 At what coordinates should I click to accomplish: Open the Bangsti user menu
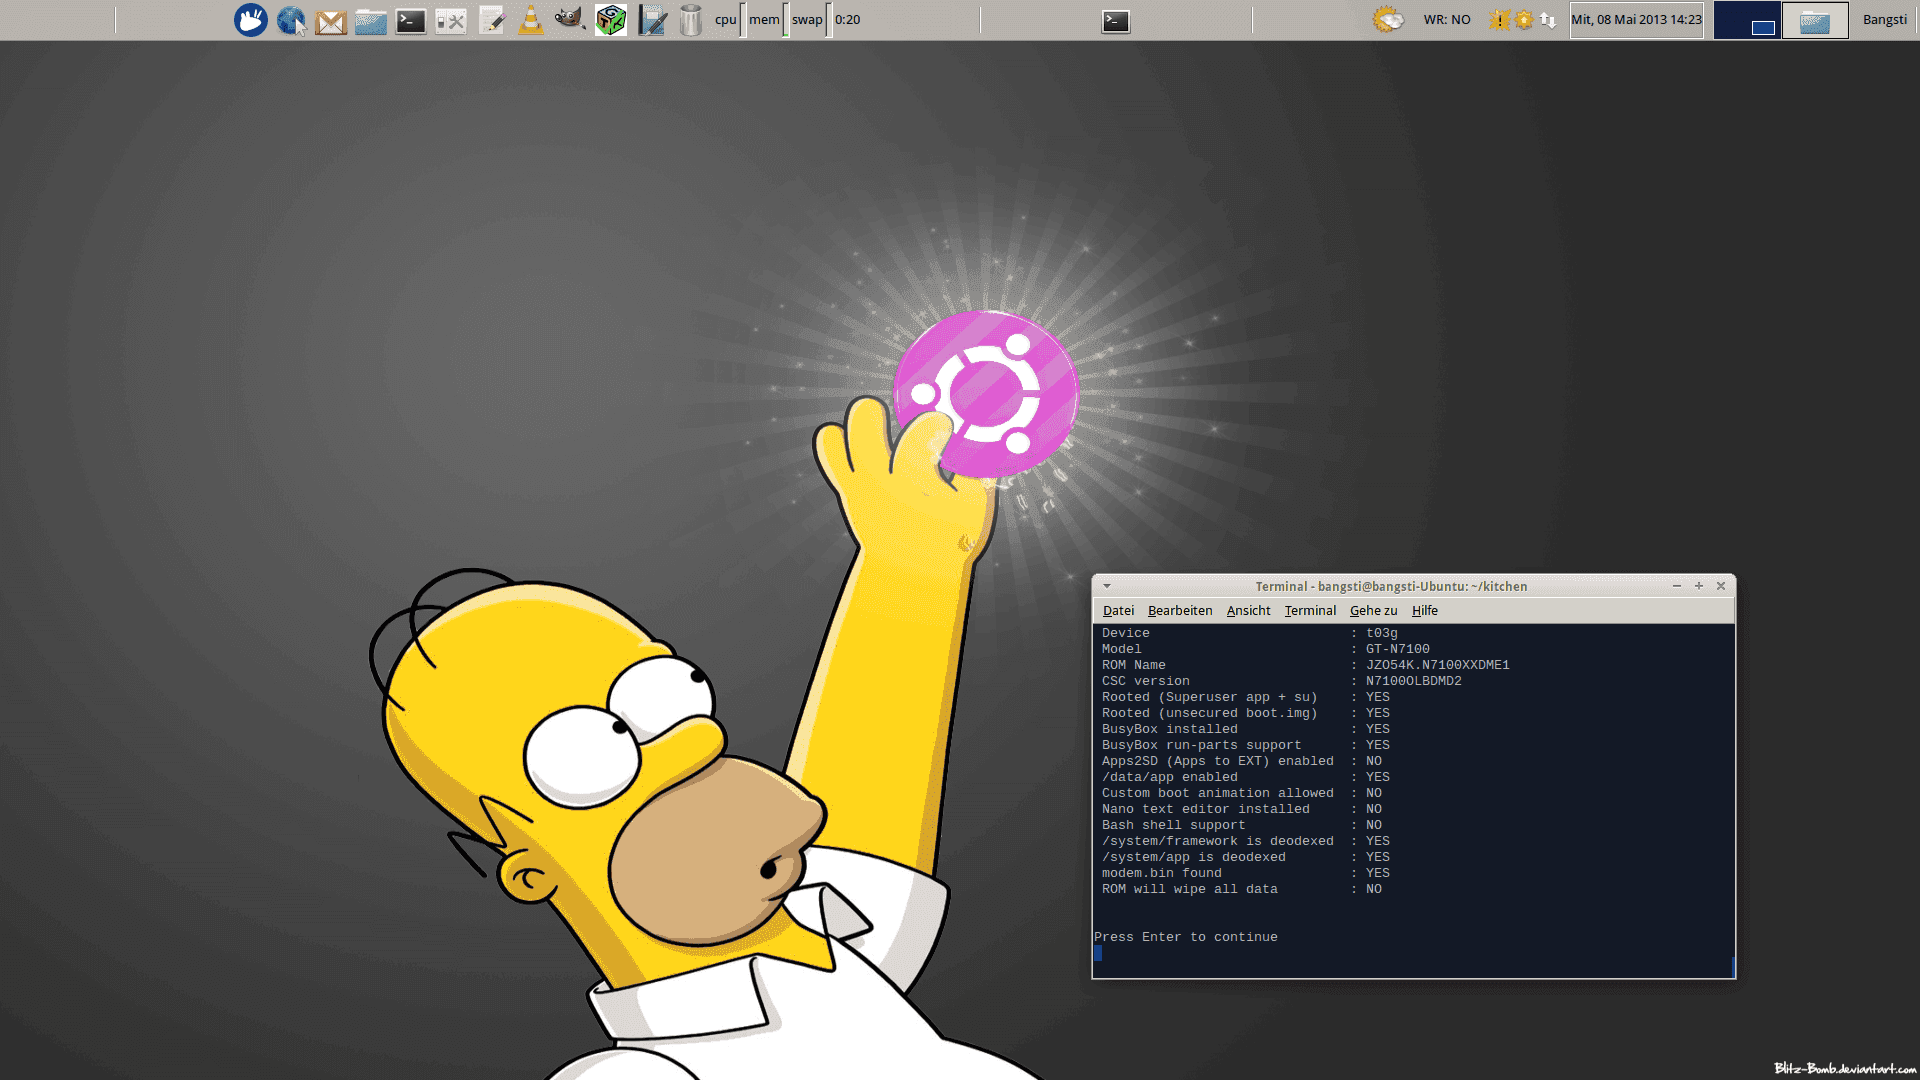pos(1885,20)
